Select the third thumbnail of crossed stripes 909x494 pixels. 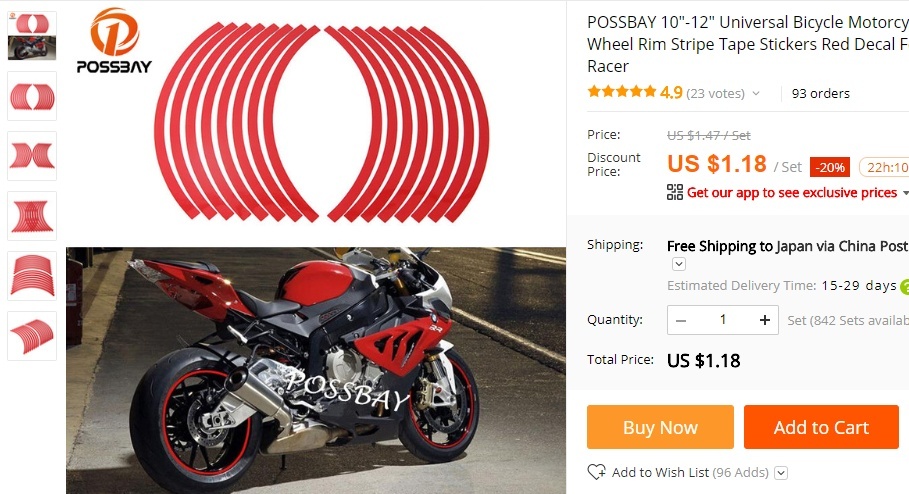click(32, 156)
